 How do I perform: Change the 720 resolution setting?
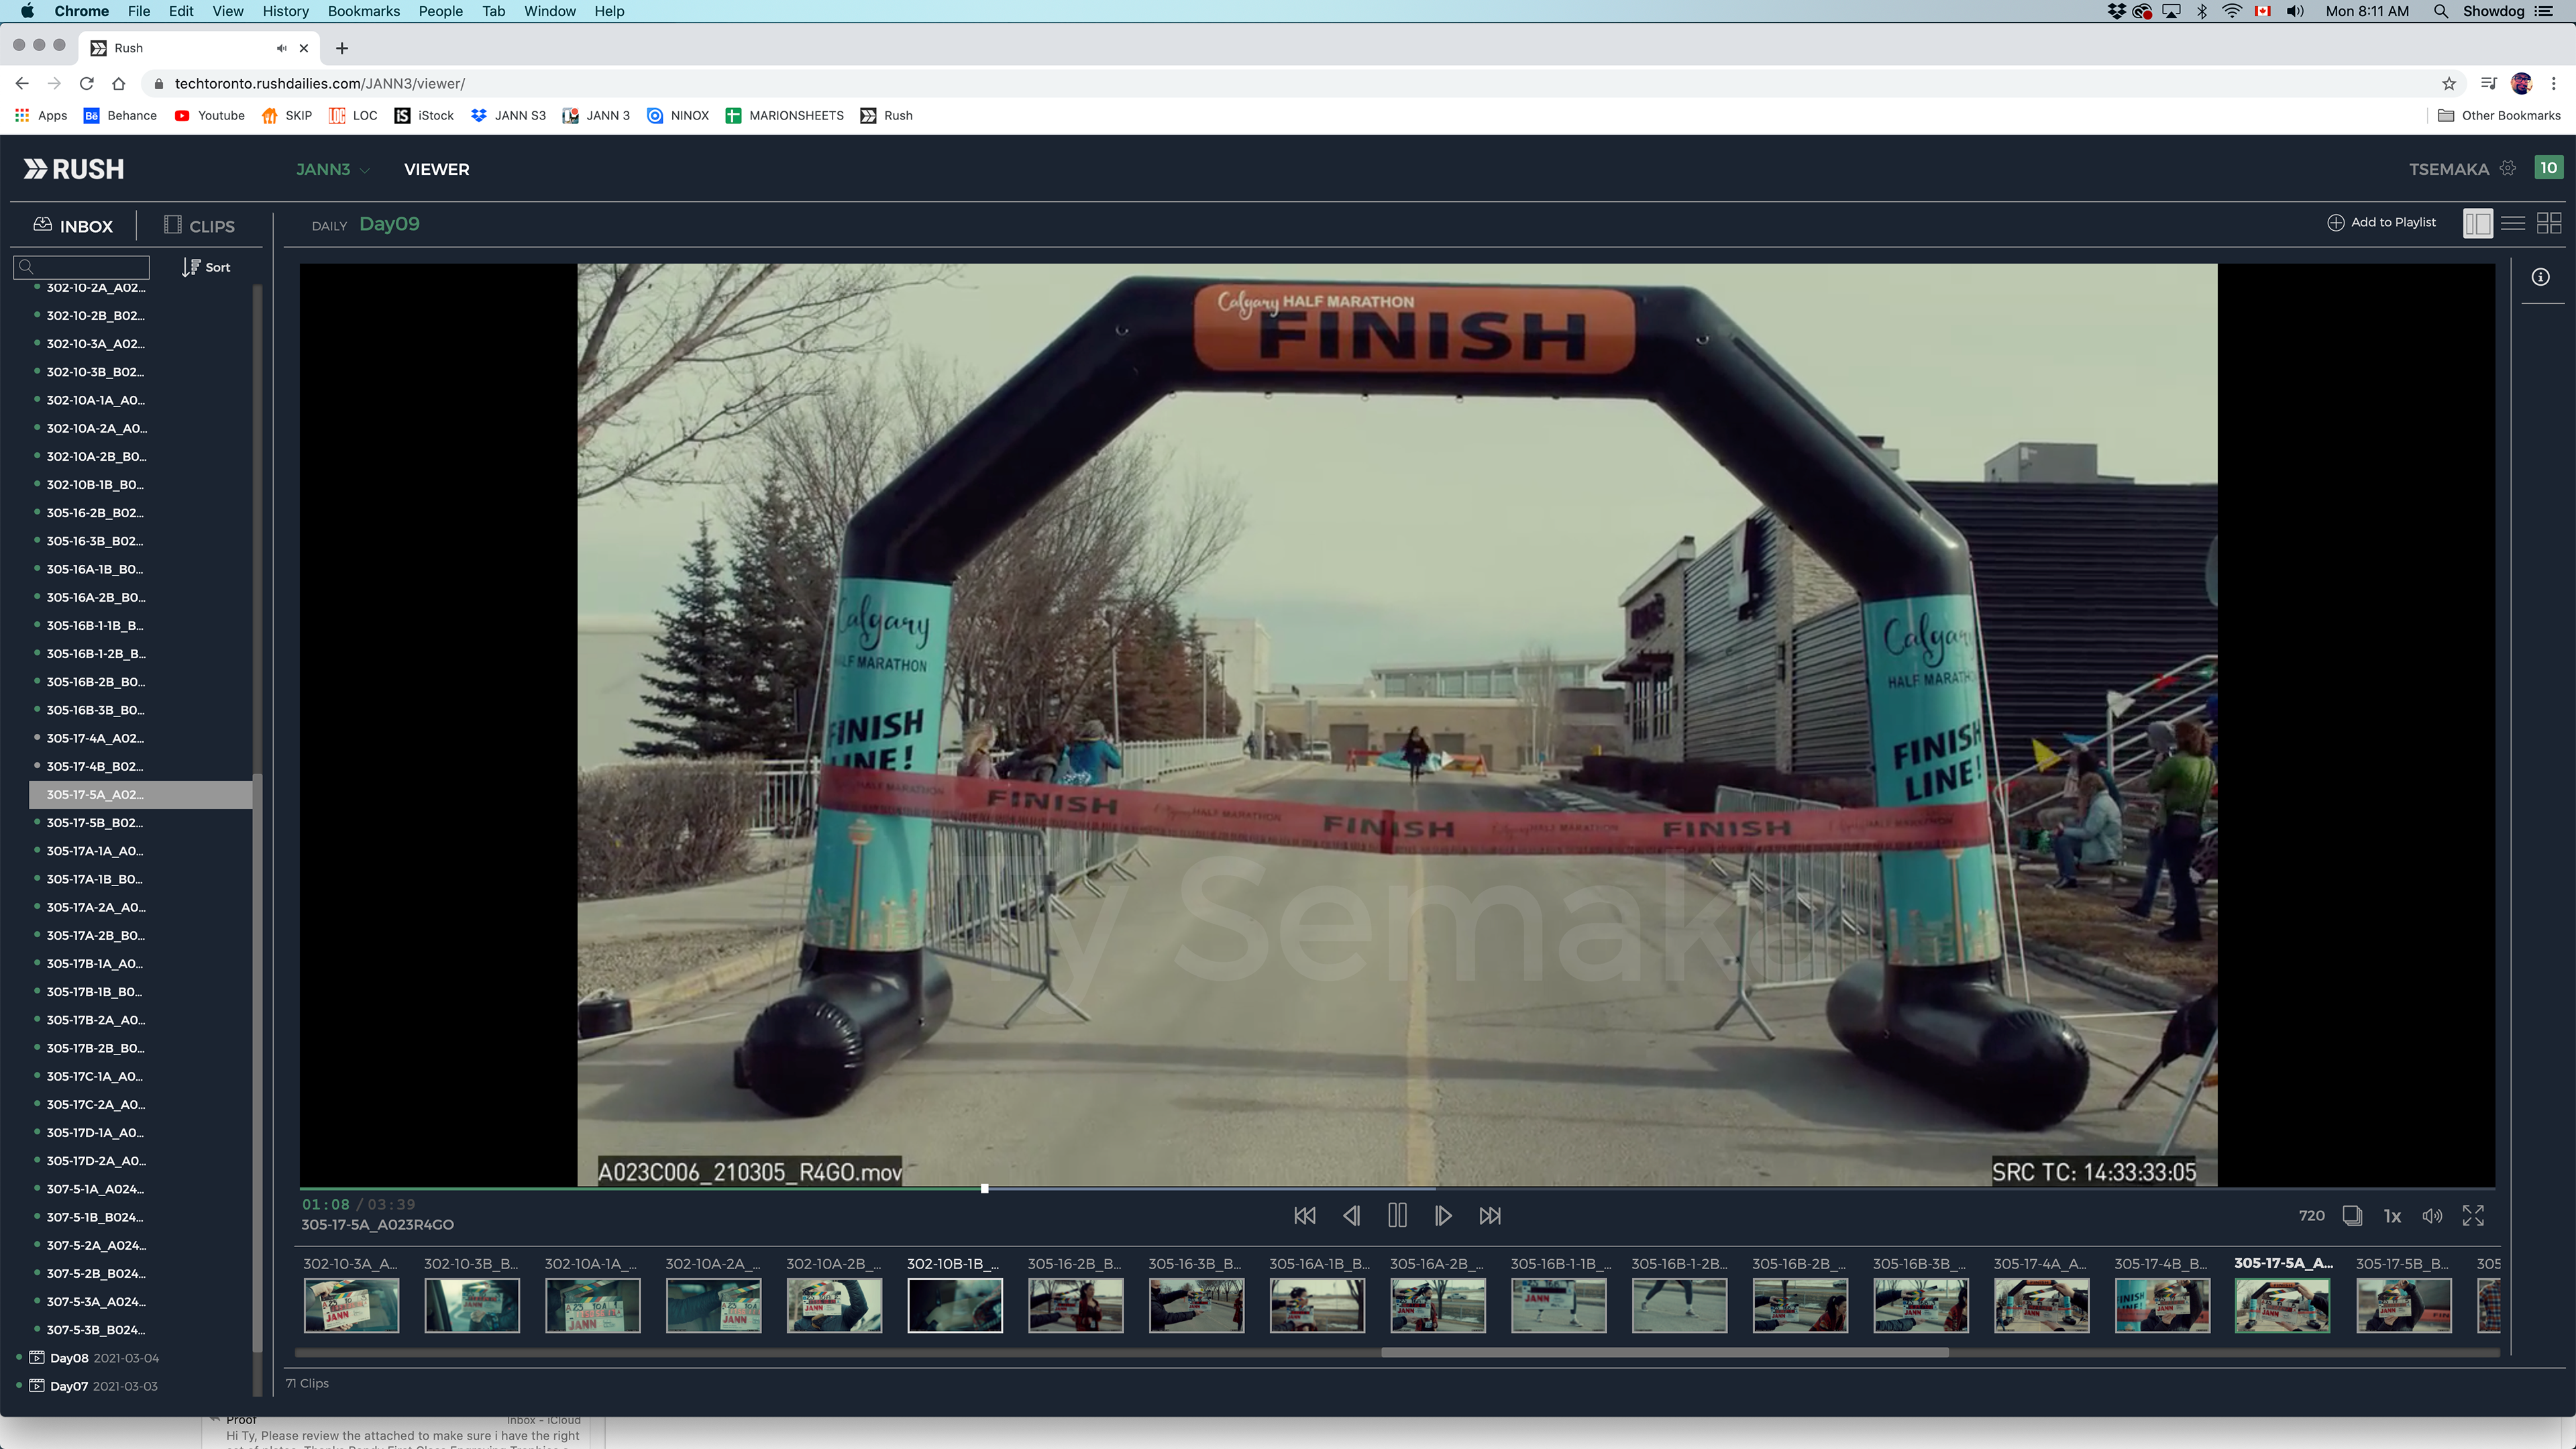click(x=2311, y=1215)
